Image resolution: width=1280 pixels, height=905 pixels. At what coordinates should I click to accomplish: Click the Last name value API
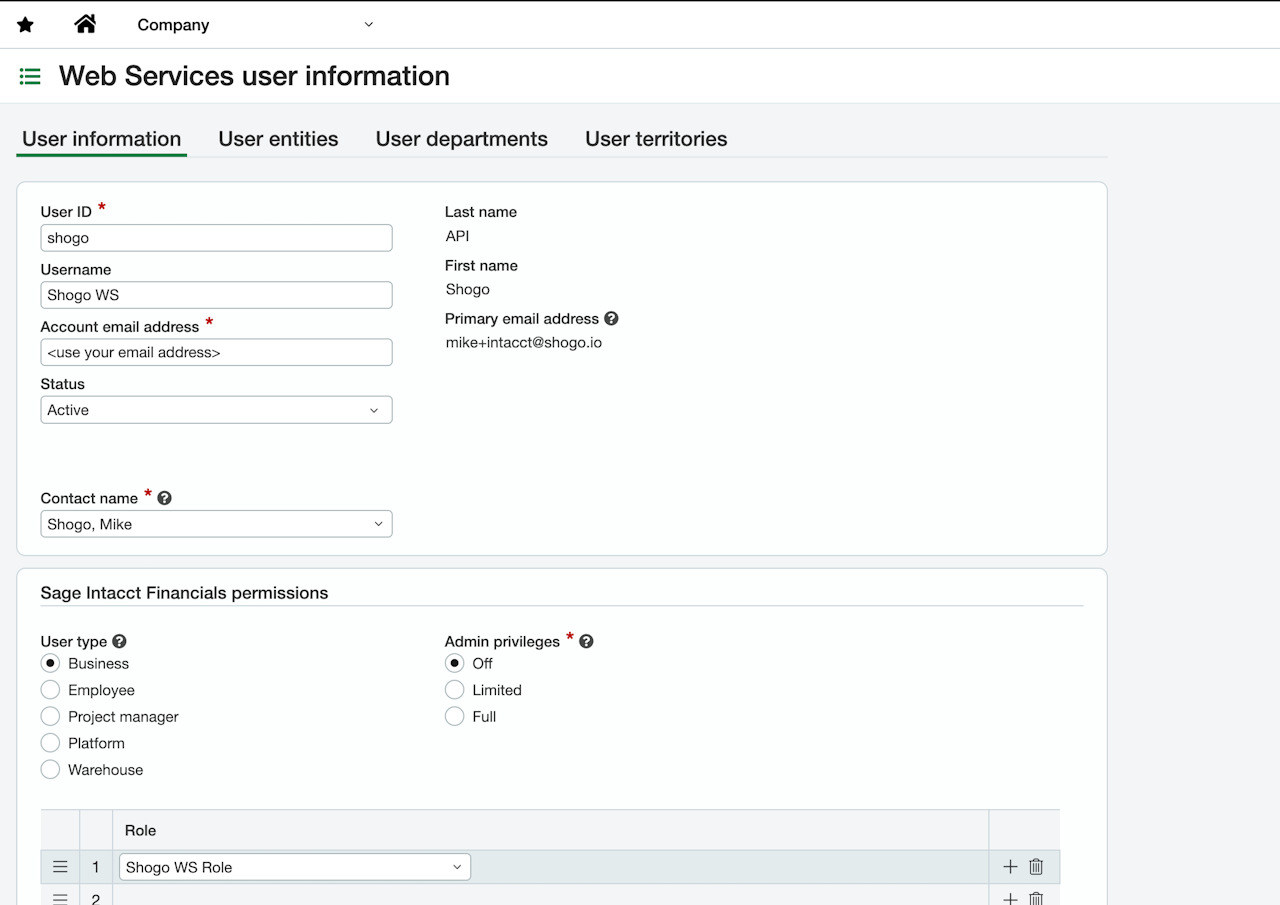coord(457,236)
